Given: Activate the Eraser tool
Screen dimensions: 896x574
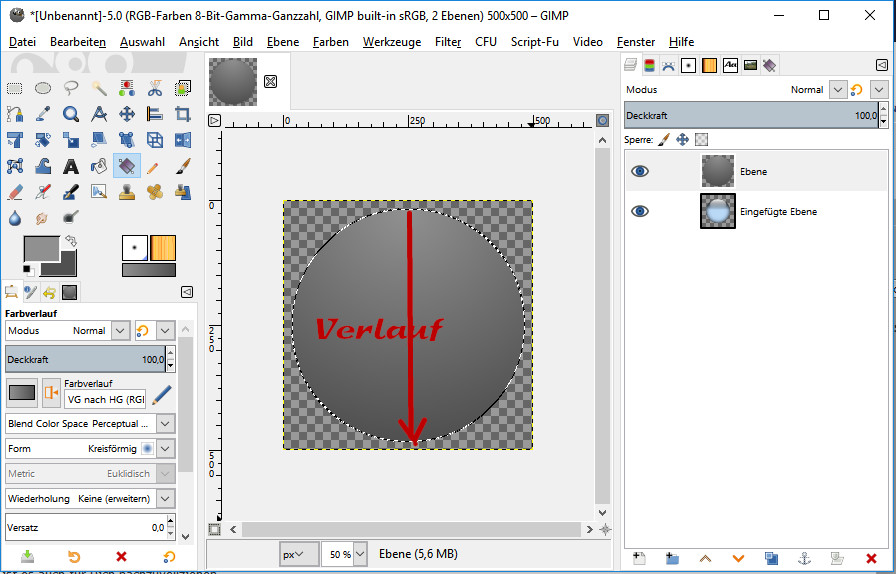Looking at the screenshot, I should pos(15,192).
